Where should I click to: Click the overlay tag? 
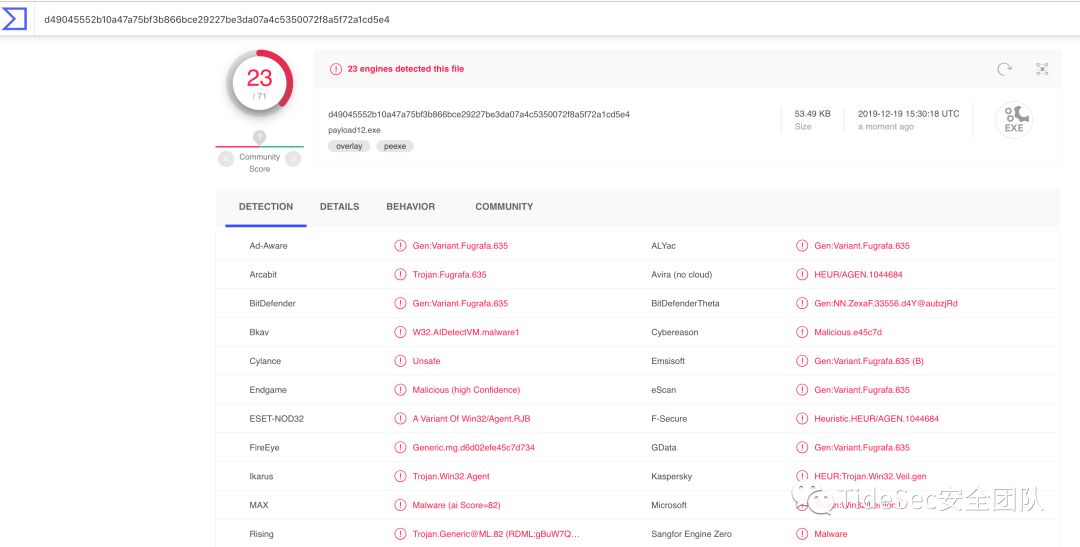[x=349, y=146]
